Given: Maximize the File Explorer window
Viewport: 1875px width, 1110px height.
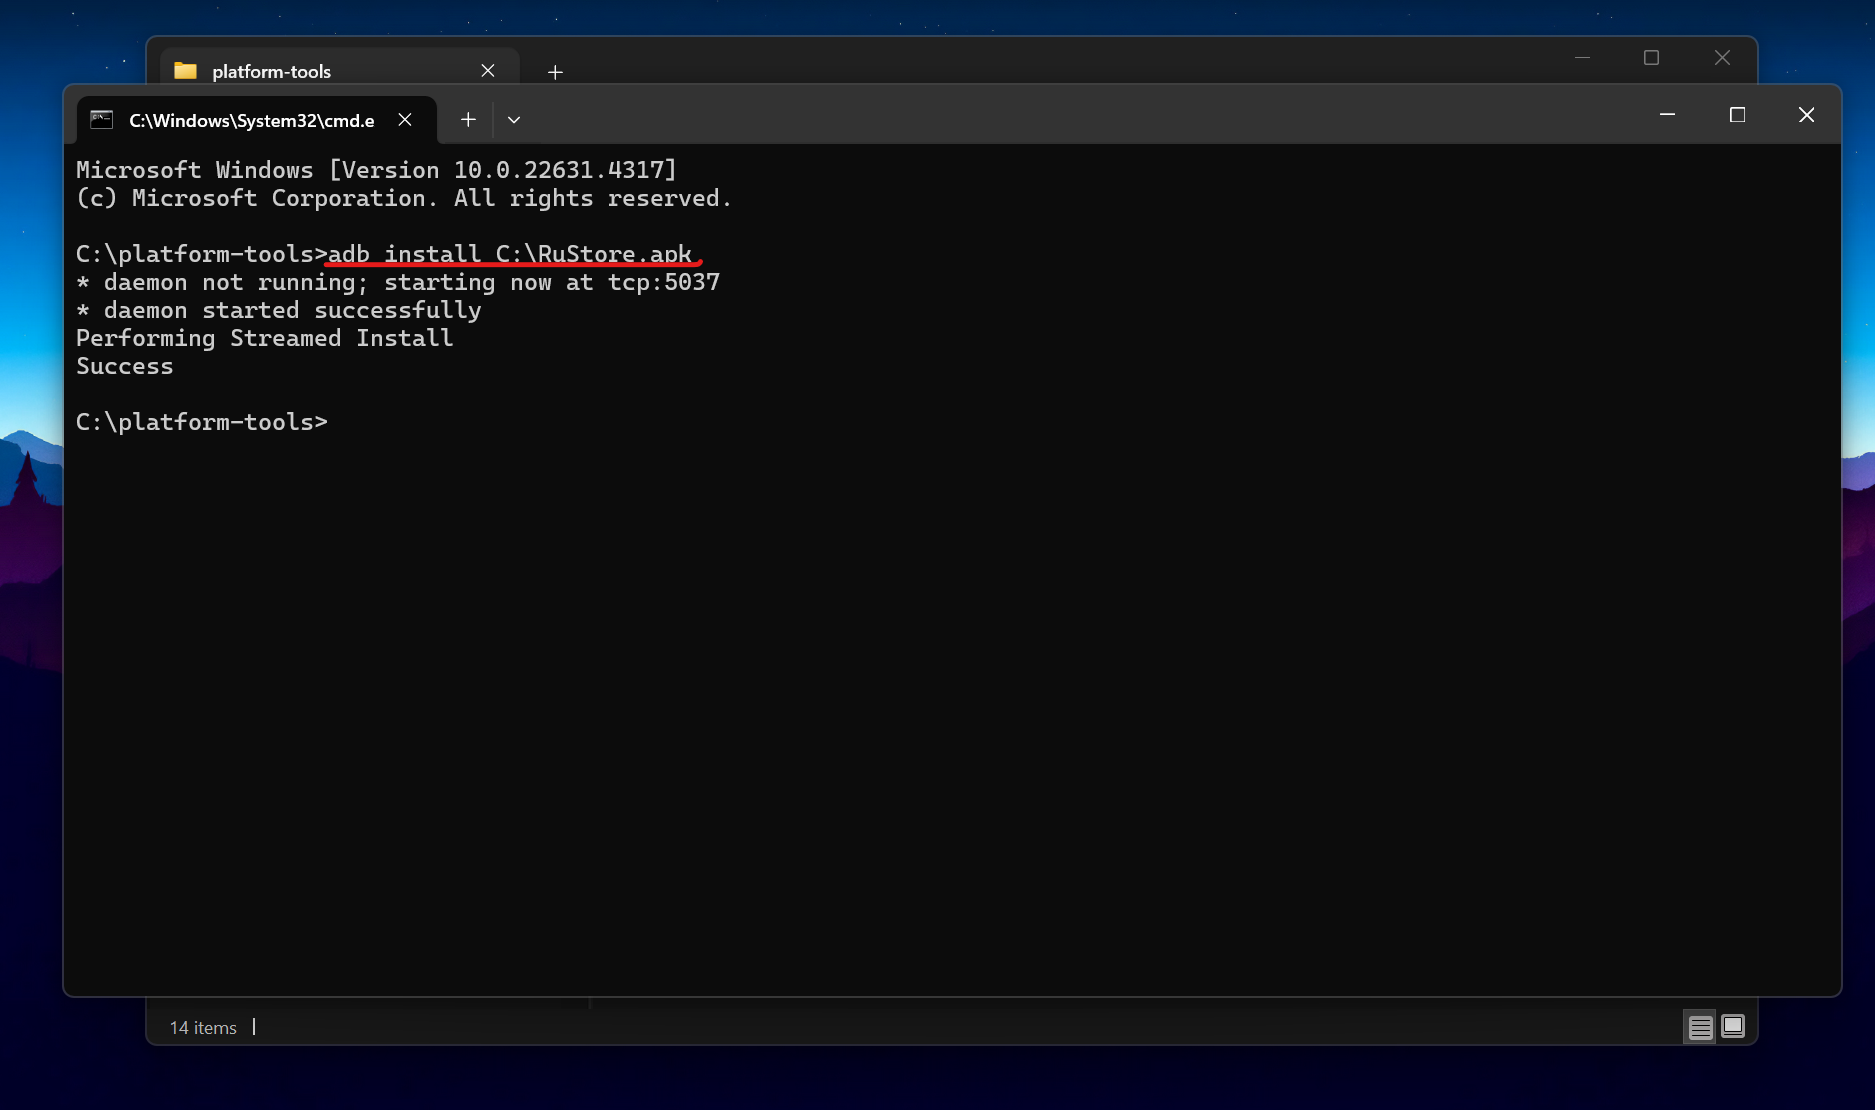Looking at the screenshot, I should (1651, 58).
